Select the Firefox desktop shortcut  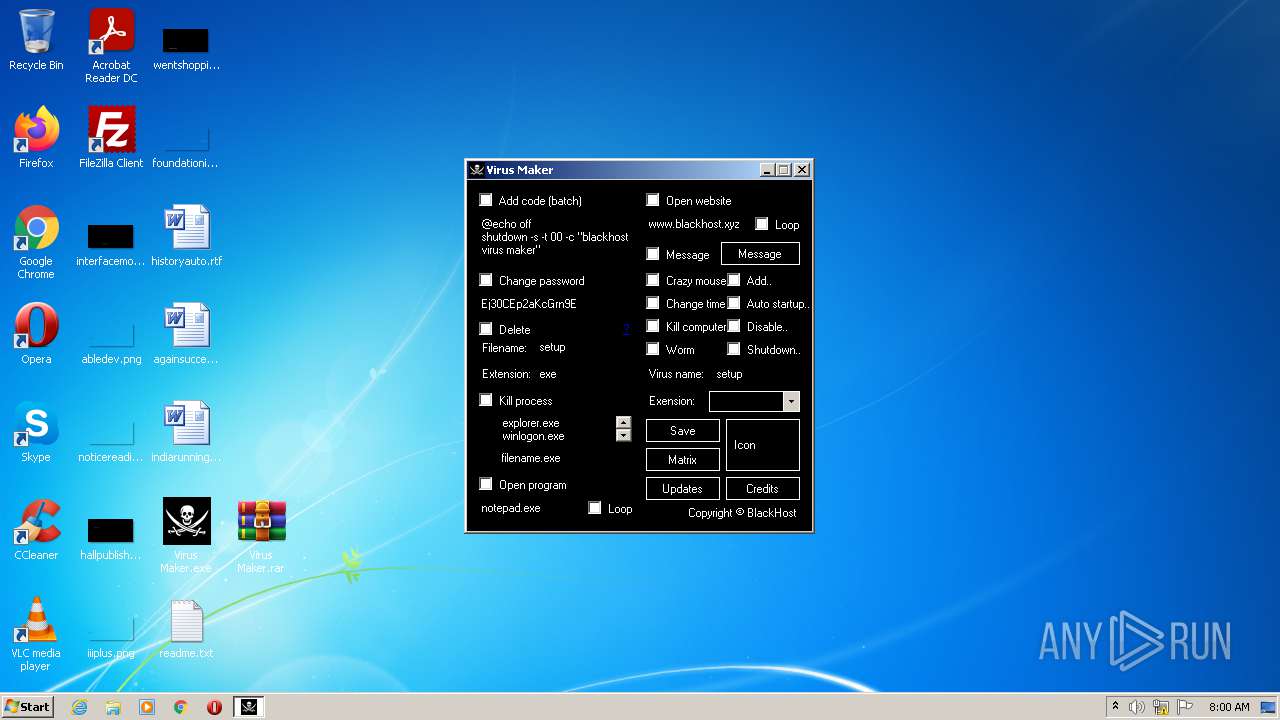click(x=36, y=138)
